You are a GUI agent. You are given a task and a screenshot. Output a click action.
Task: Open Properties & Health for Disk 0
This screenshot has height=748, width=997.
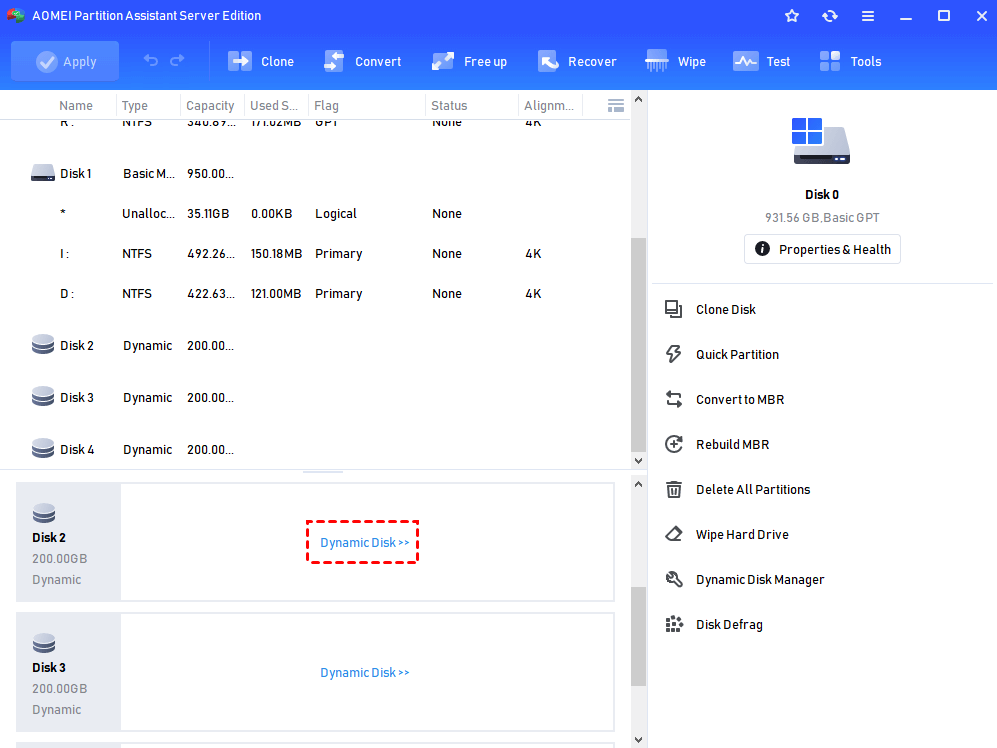822,249
